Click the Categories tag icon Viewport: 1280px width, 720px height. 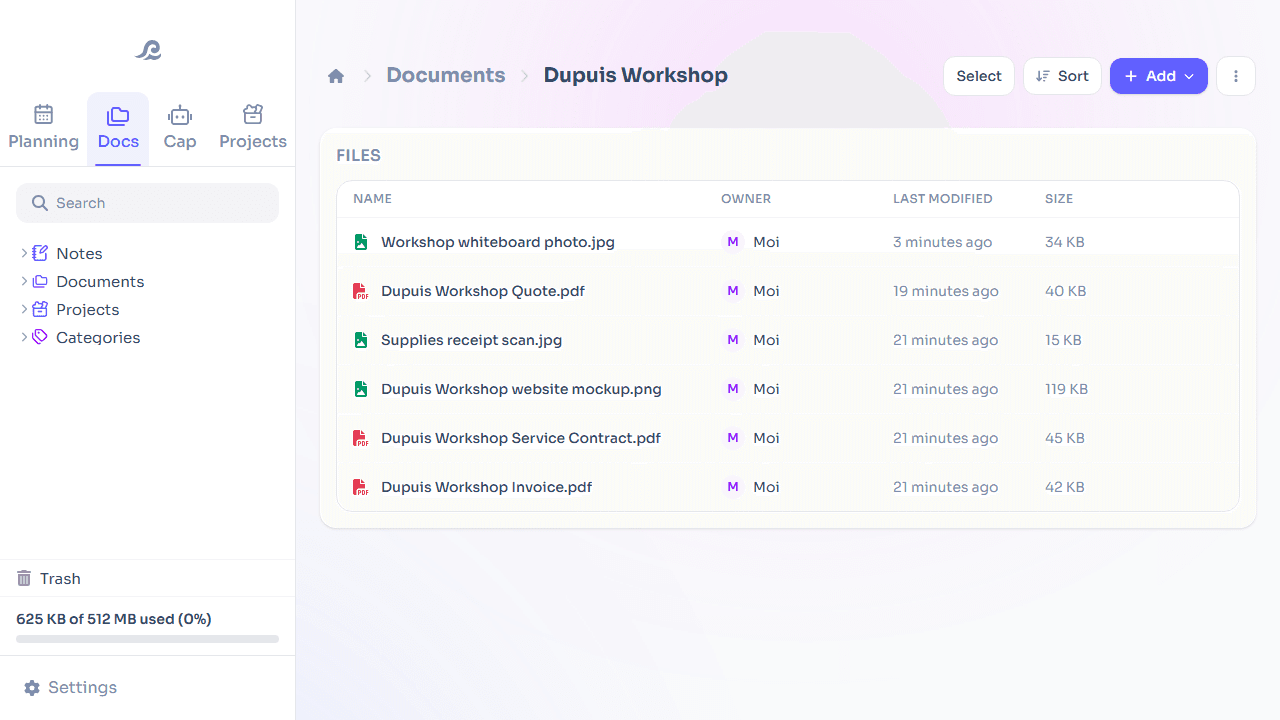(x=40, y=337)
